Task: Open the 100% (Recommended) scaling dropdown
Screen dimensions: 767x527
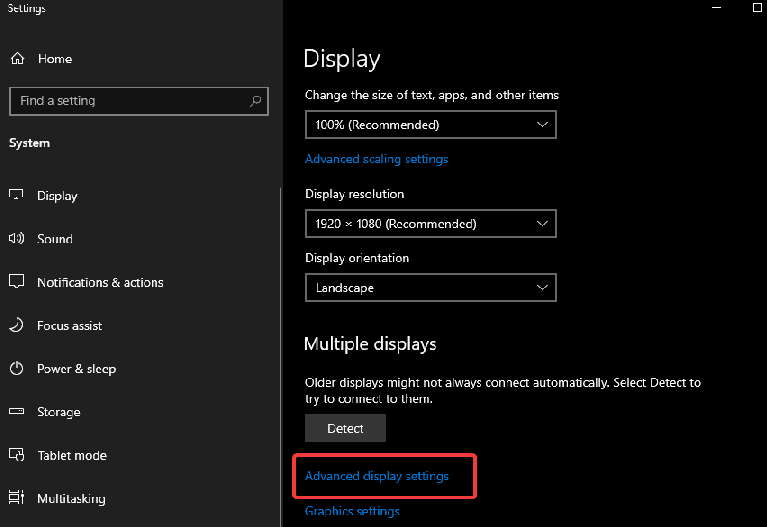Action: click(x=430, y=124)
